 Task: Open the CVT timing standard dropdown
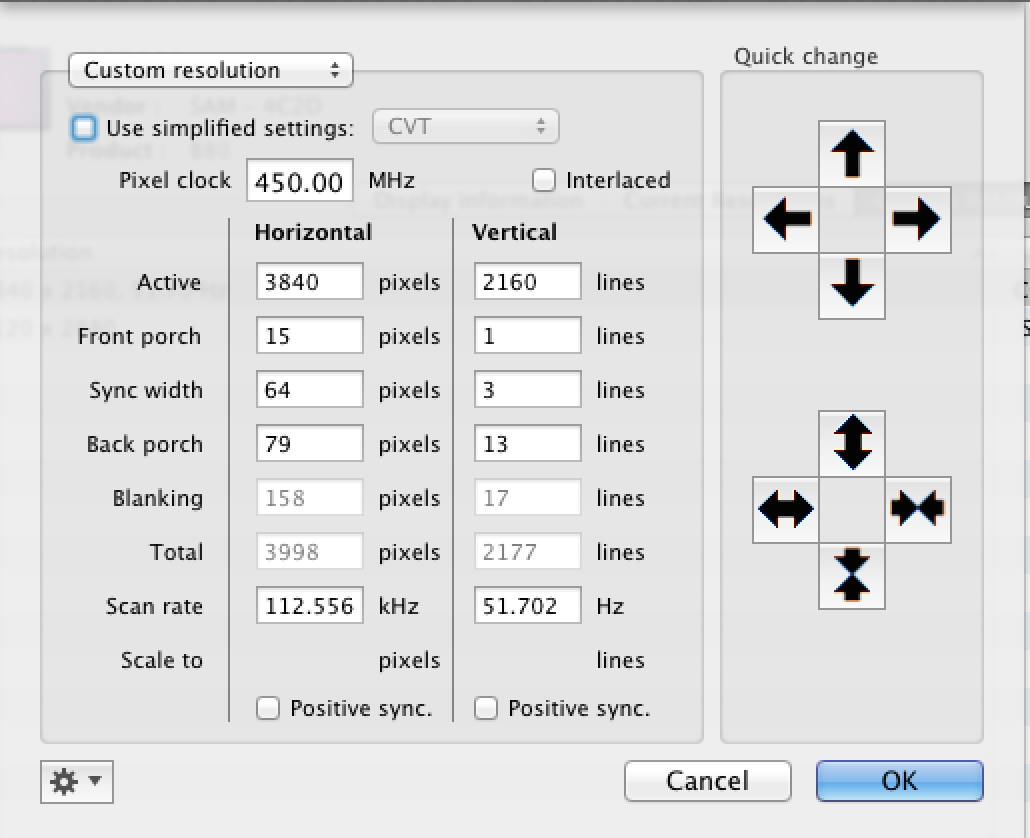coord(466,126)
